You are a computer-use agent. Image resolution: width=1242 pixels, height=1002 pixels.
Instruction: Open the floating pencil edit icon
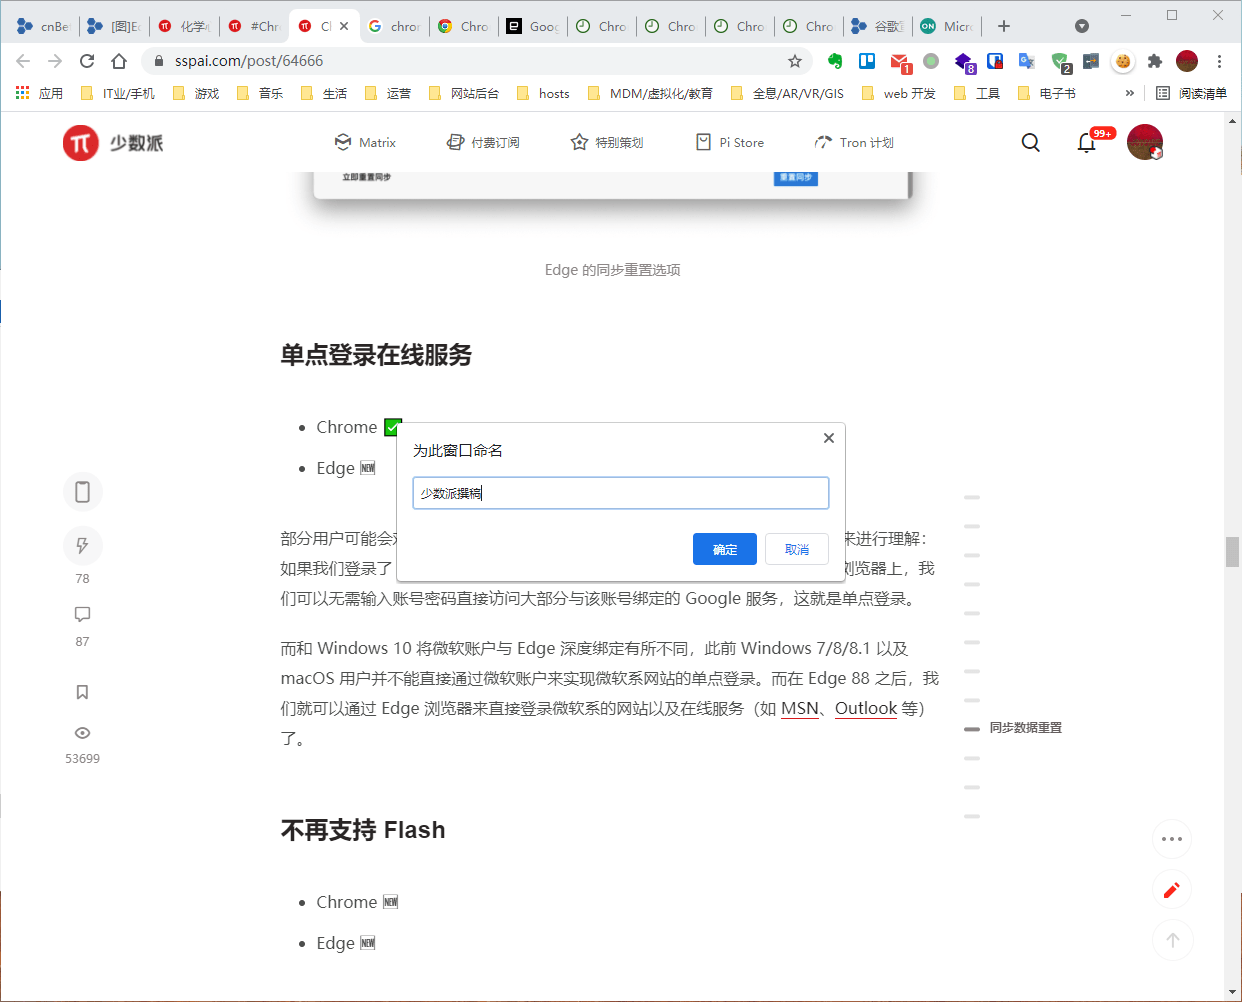(1172, 889)
